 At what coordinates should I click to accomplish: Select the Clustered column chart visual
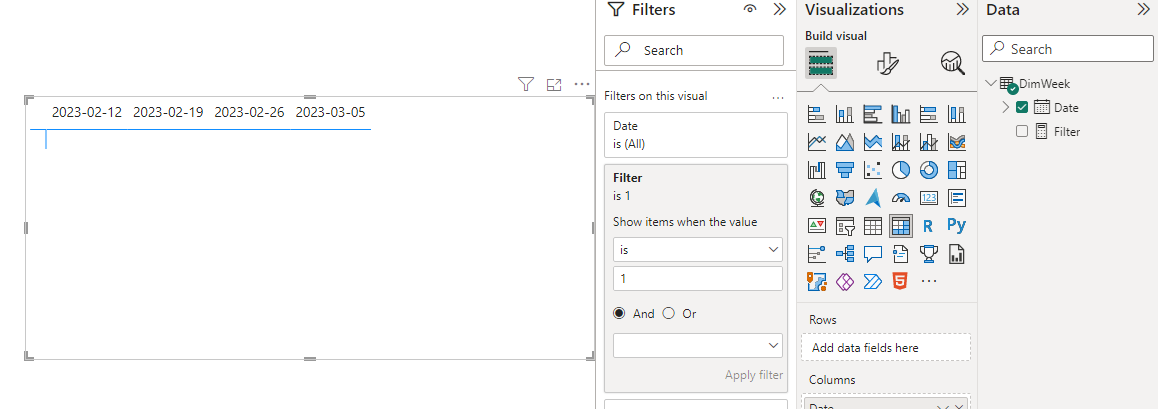[900, 114]
